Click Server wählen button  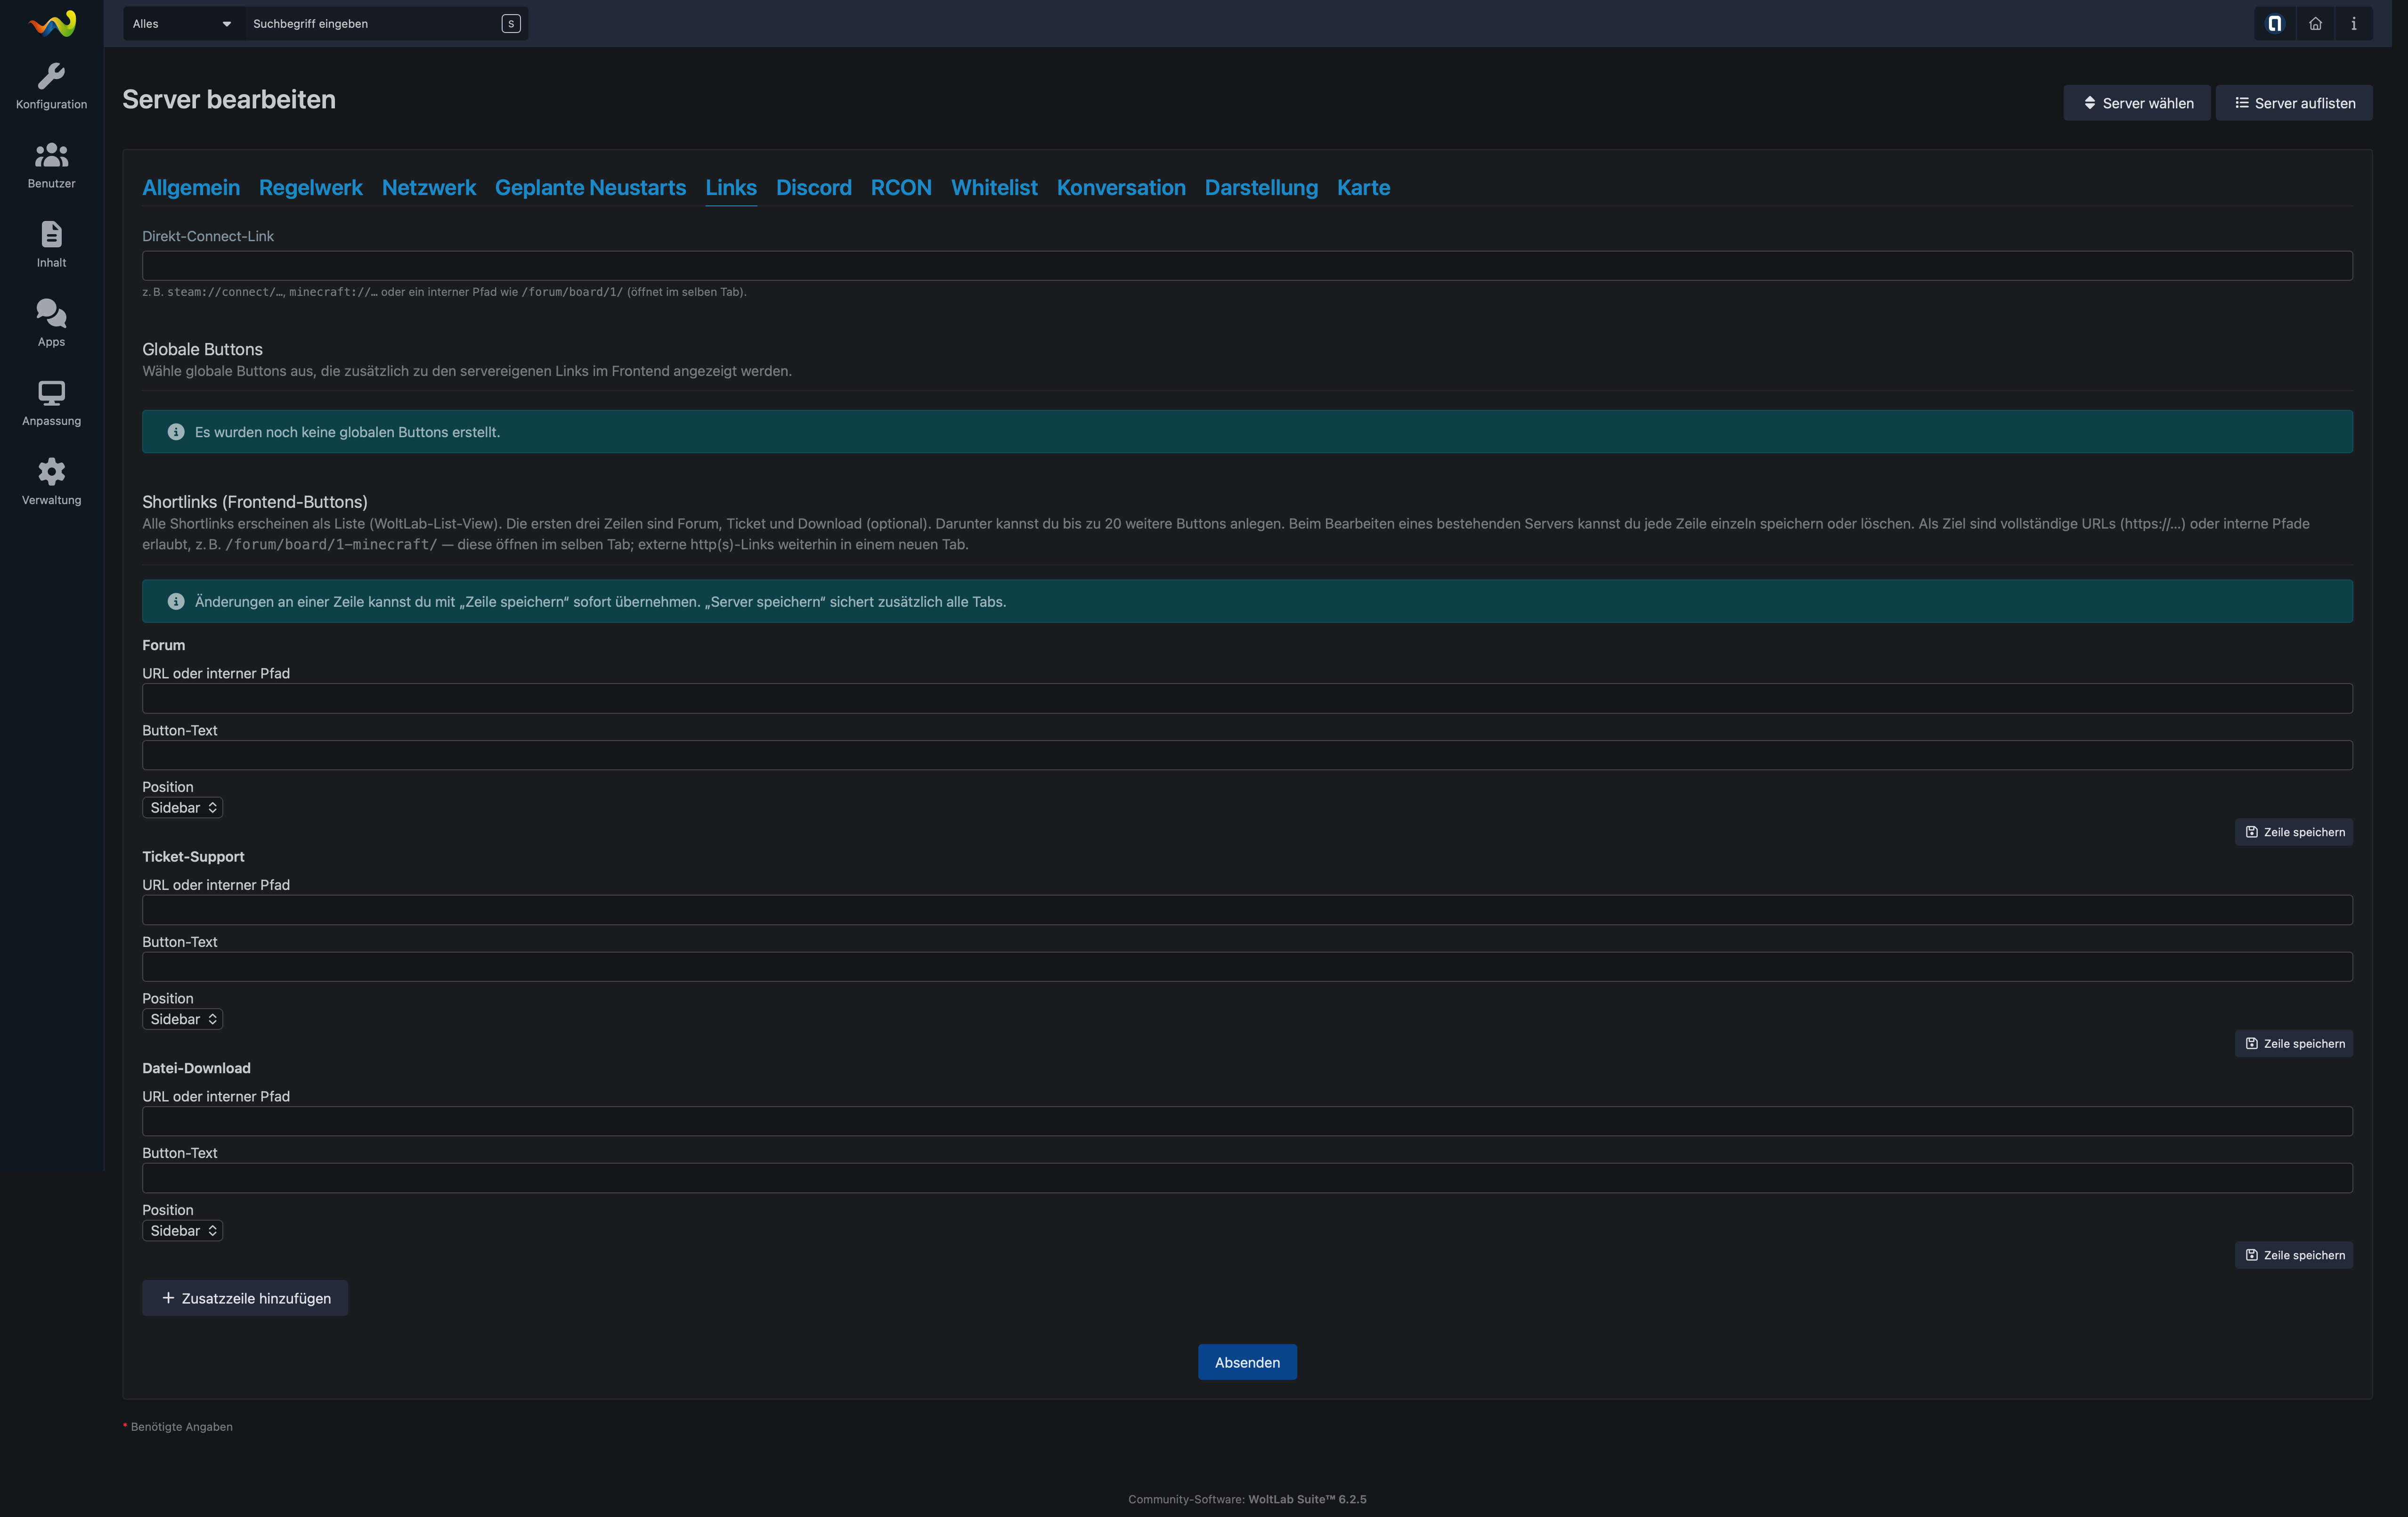[x=2137, y=103]
